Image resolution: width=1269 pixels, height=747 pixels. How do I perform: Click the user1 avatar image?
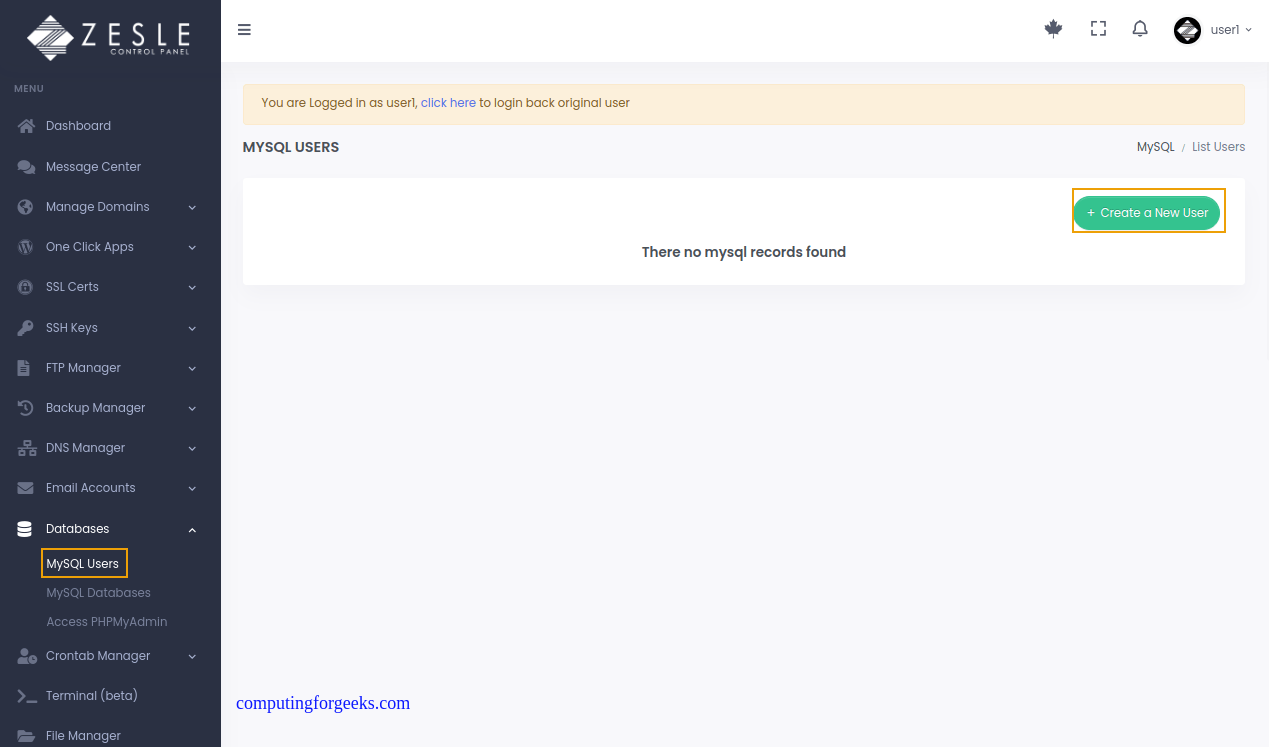pos(1187,30)
